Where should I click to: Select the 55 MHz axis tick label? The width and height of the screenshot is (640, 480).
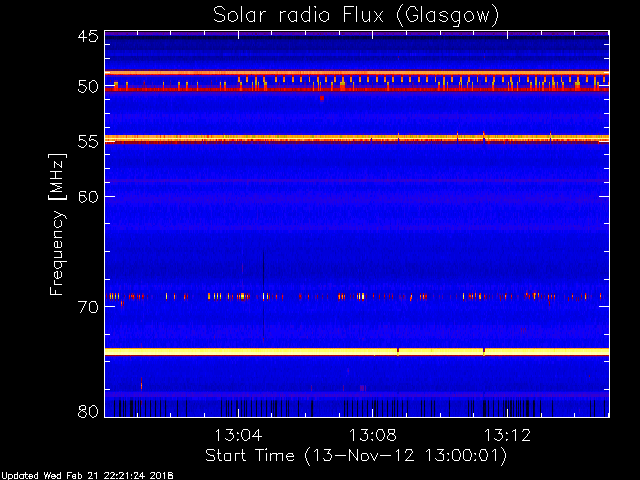tap(88, 142)
